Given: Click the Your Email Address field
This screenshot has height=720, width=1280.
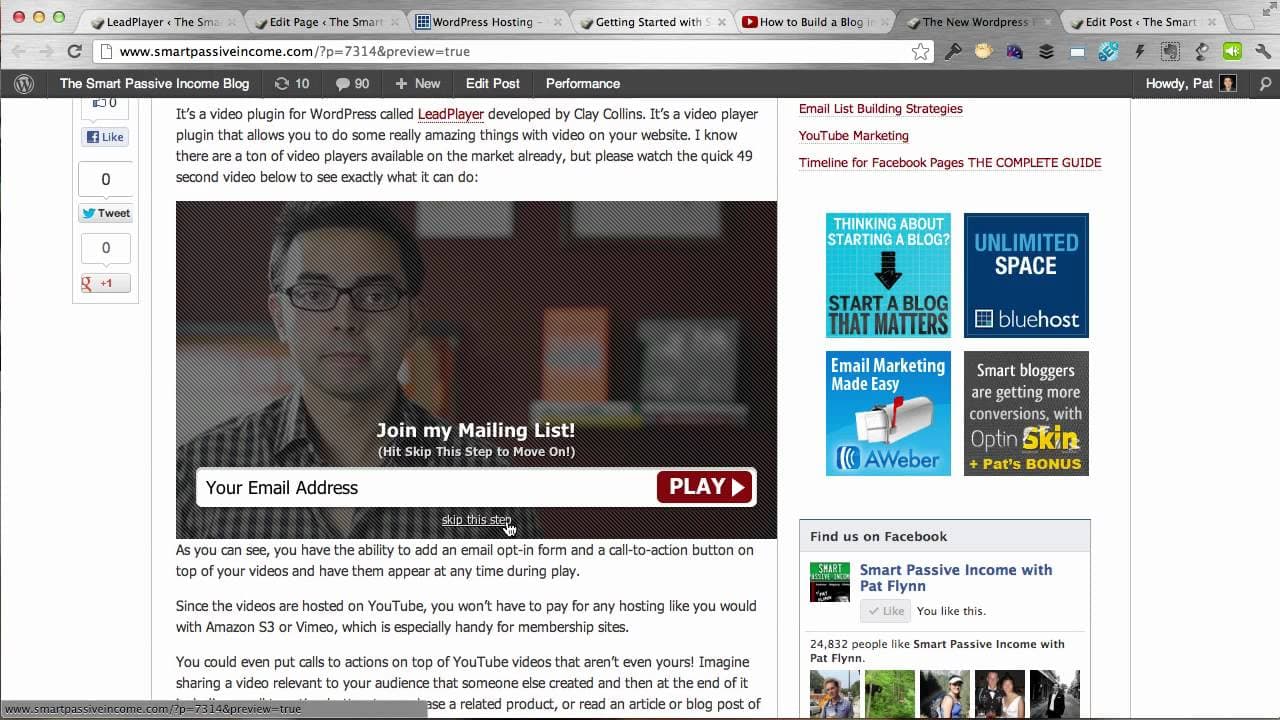Looking at the screenshot, I should point(425,488).
